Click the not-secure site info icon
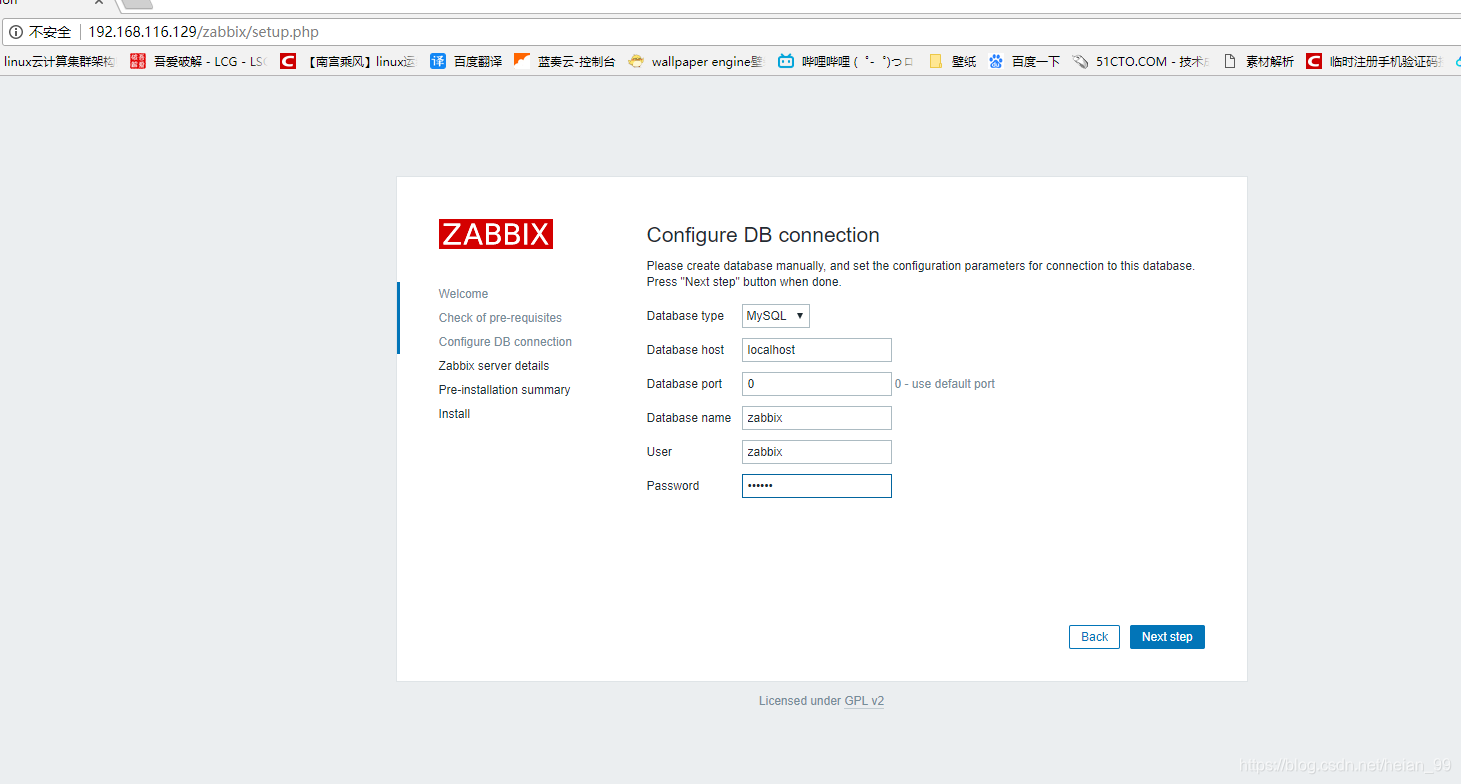 (16, 32)
